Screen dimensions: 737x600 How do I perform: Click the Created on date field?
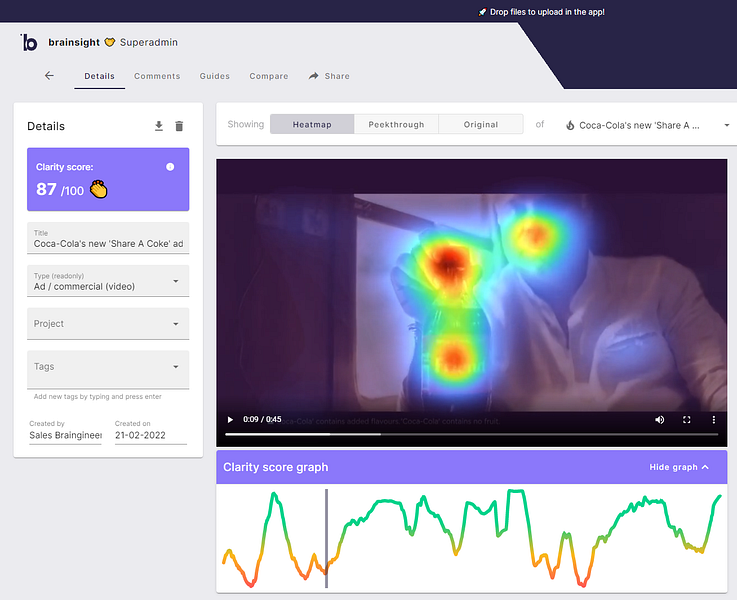[151, 431]
